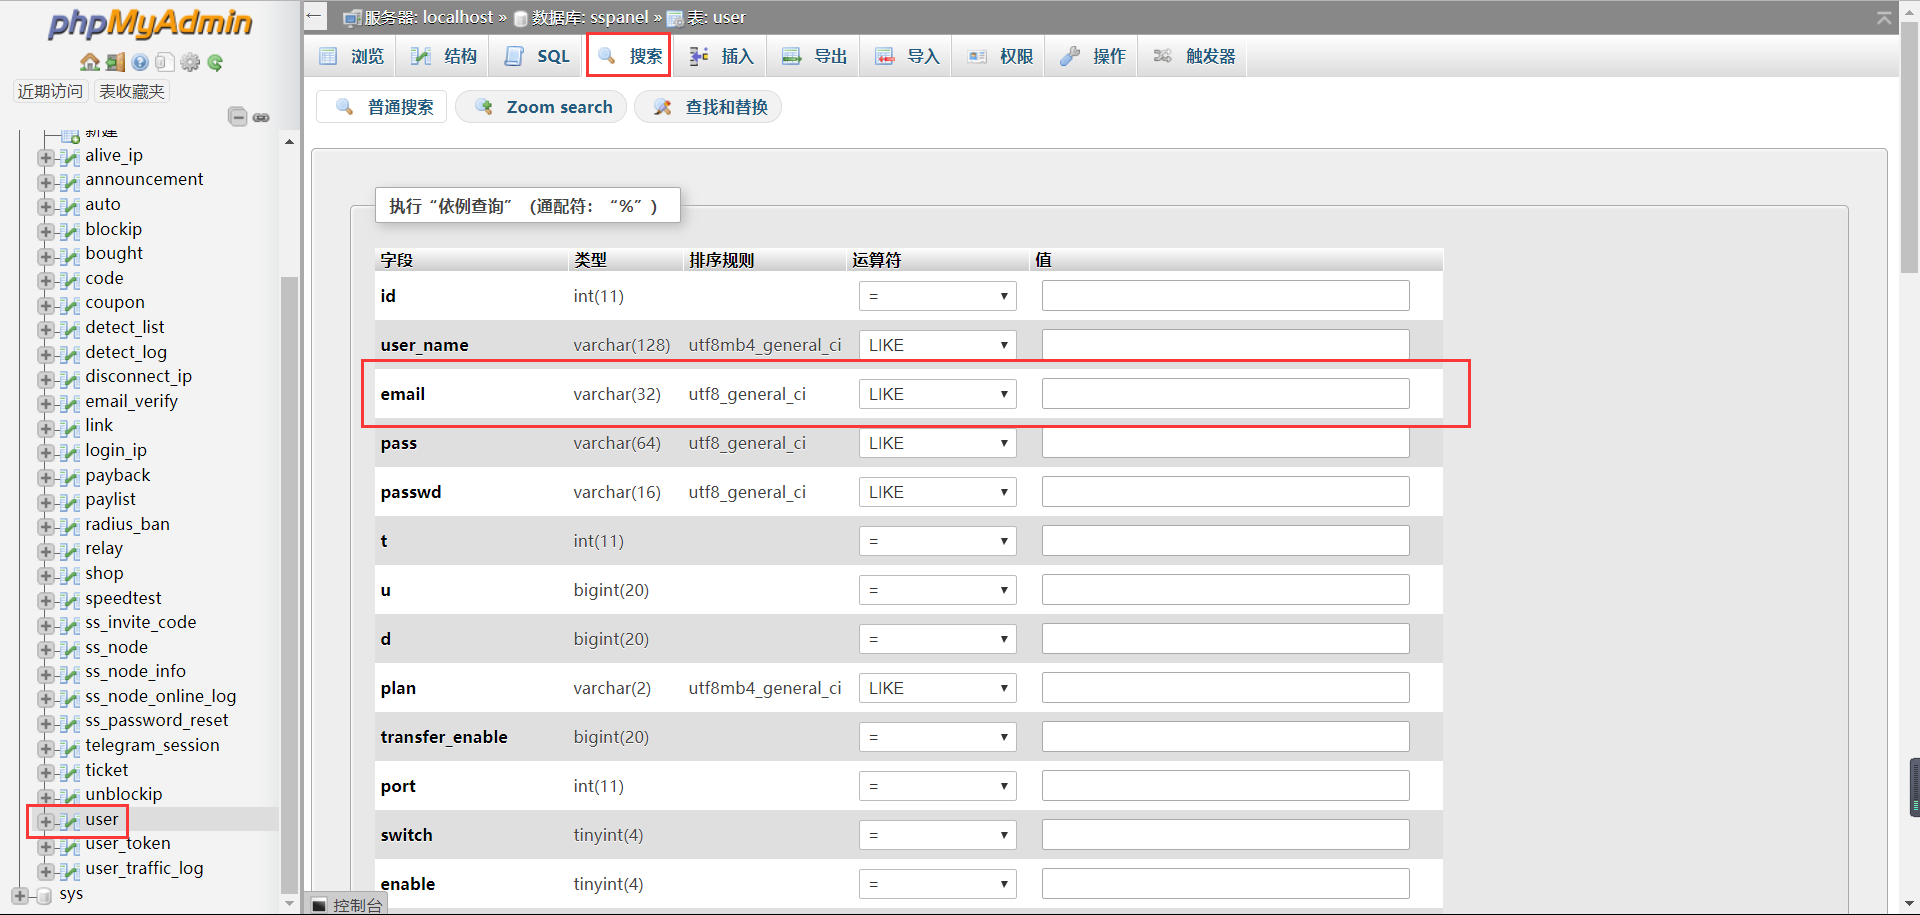Click the table icon beside announcement
The height and width of the screenshot is (915, 1920).
[69, 181]
